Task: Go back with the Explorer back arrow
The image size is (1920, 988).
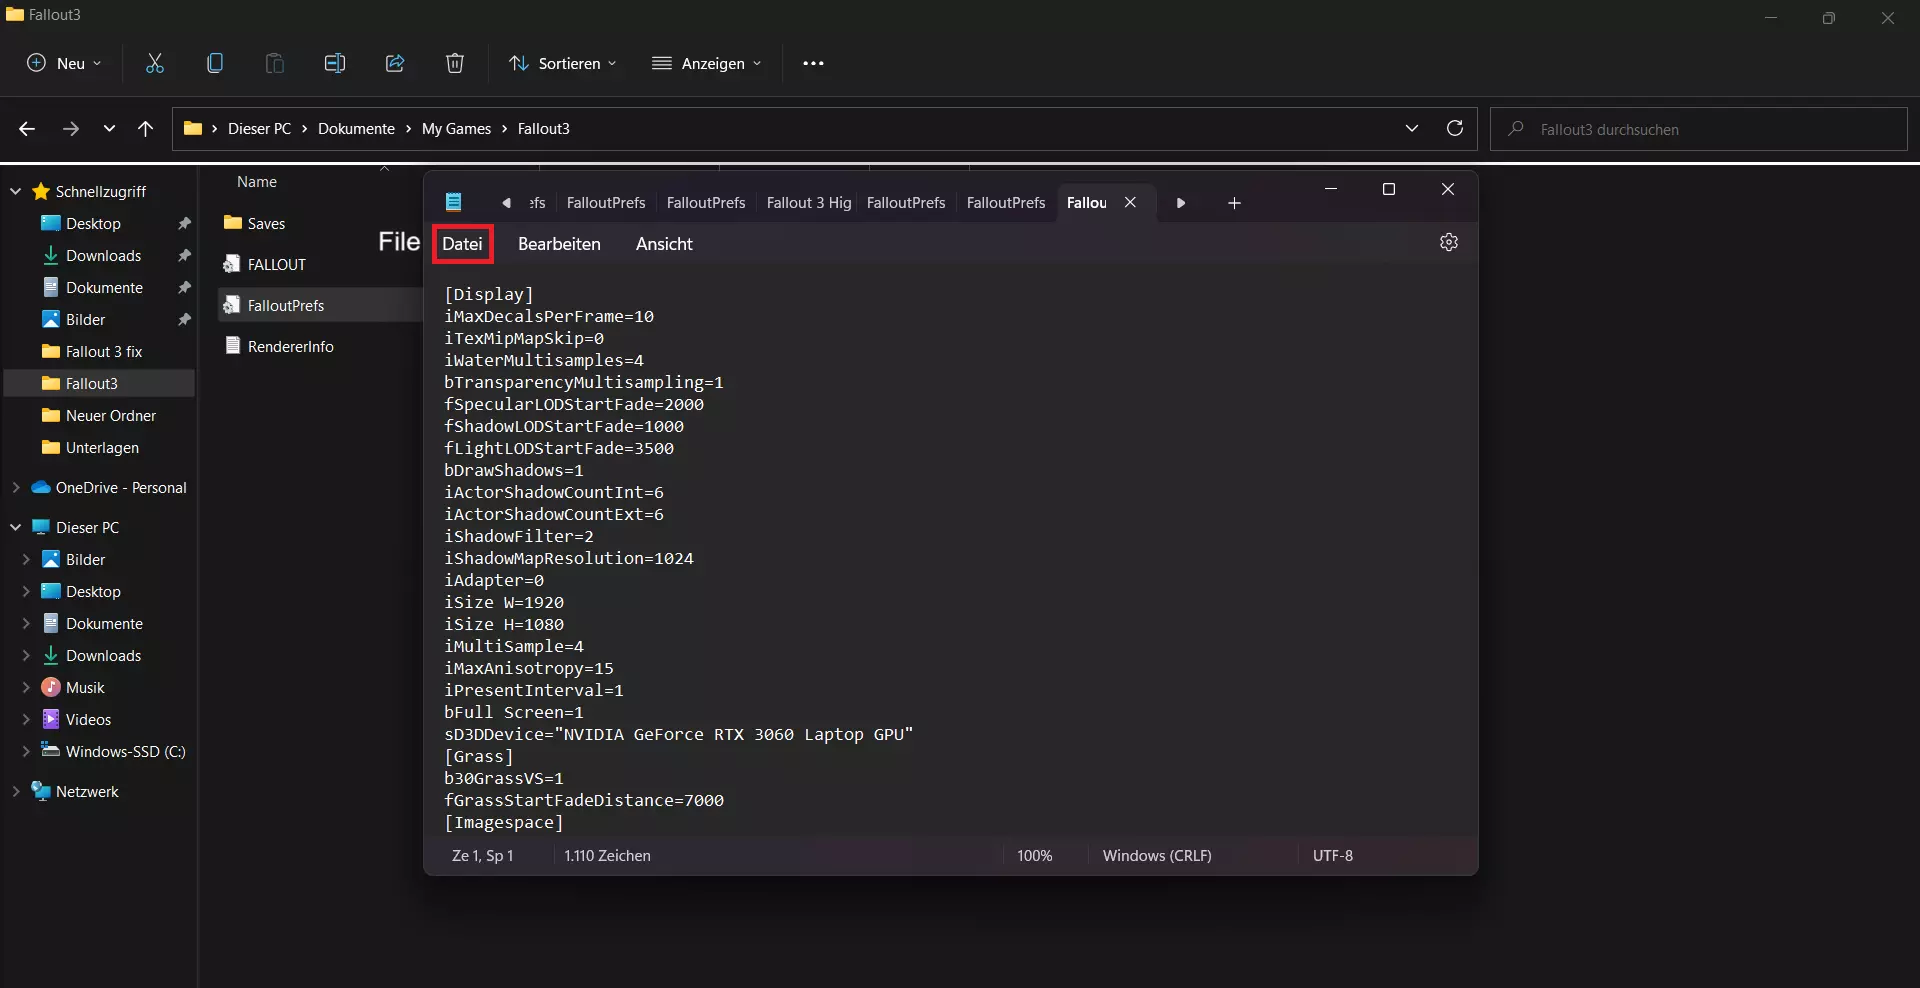Action: (27, 129)
